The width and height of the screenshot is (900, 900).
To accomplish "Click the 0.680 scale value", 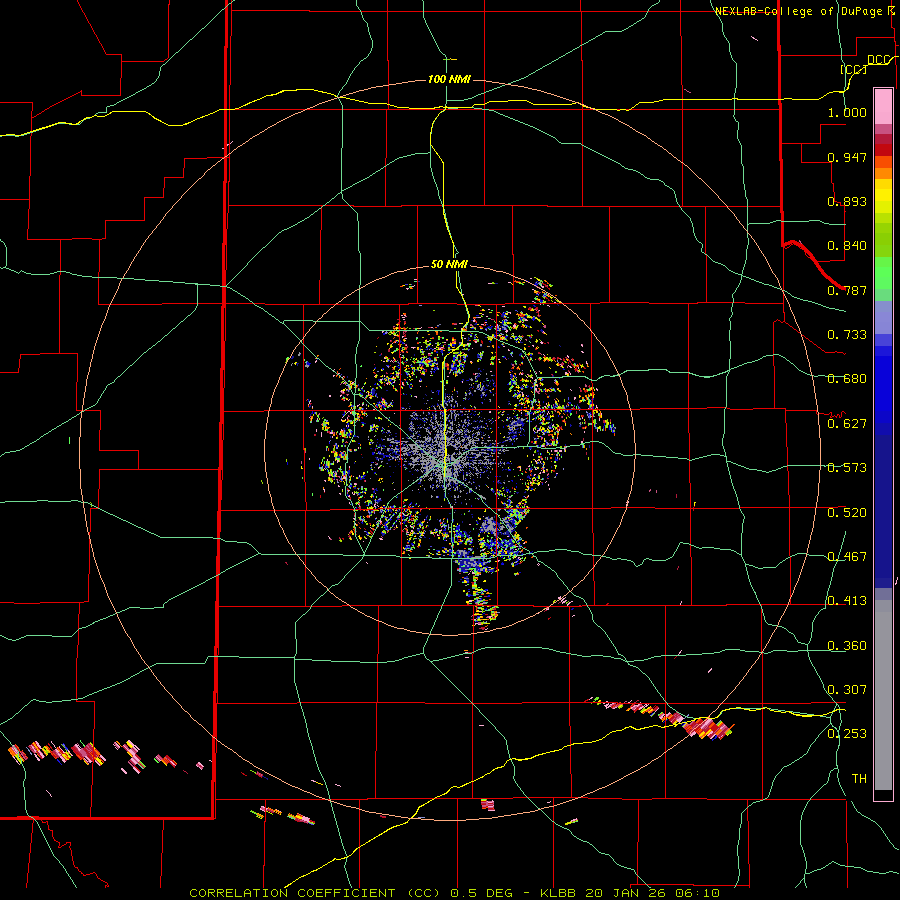I will click(847, 379).
